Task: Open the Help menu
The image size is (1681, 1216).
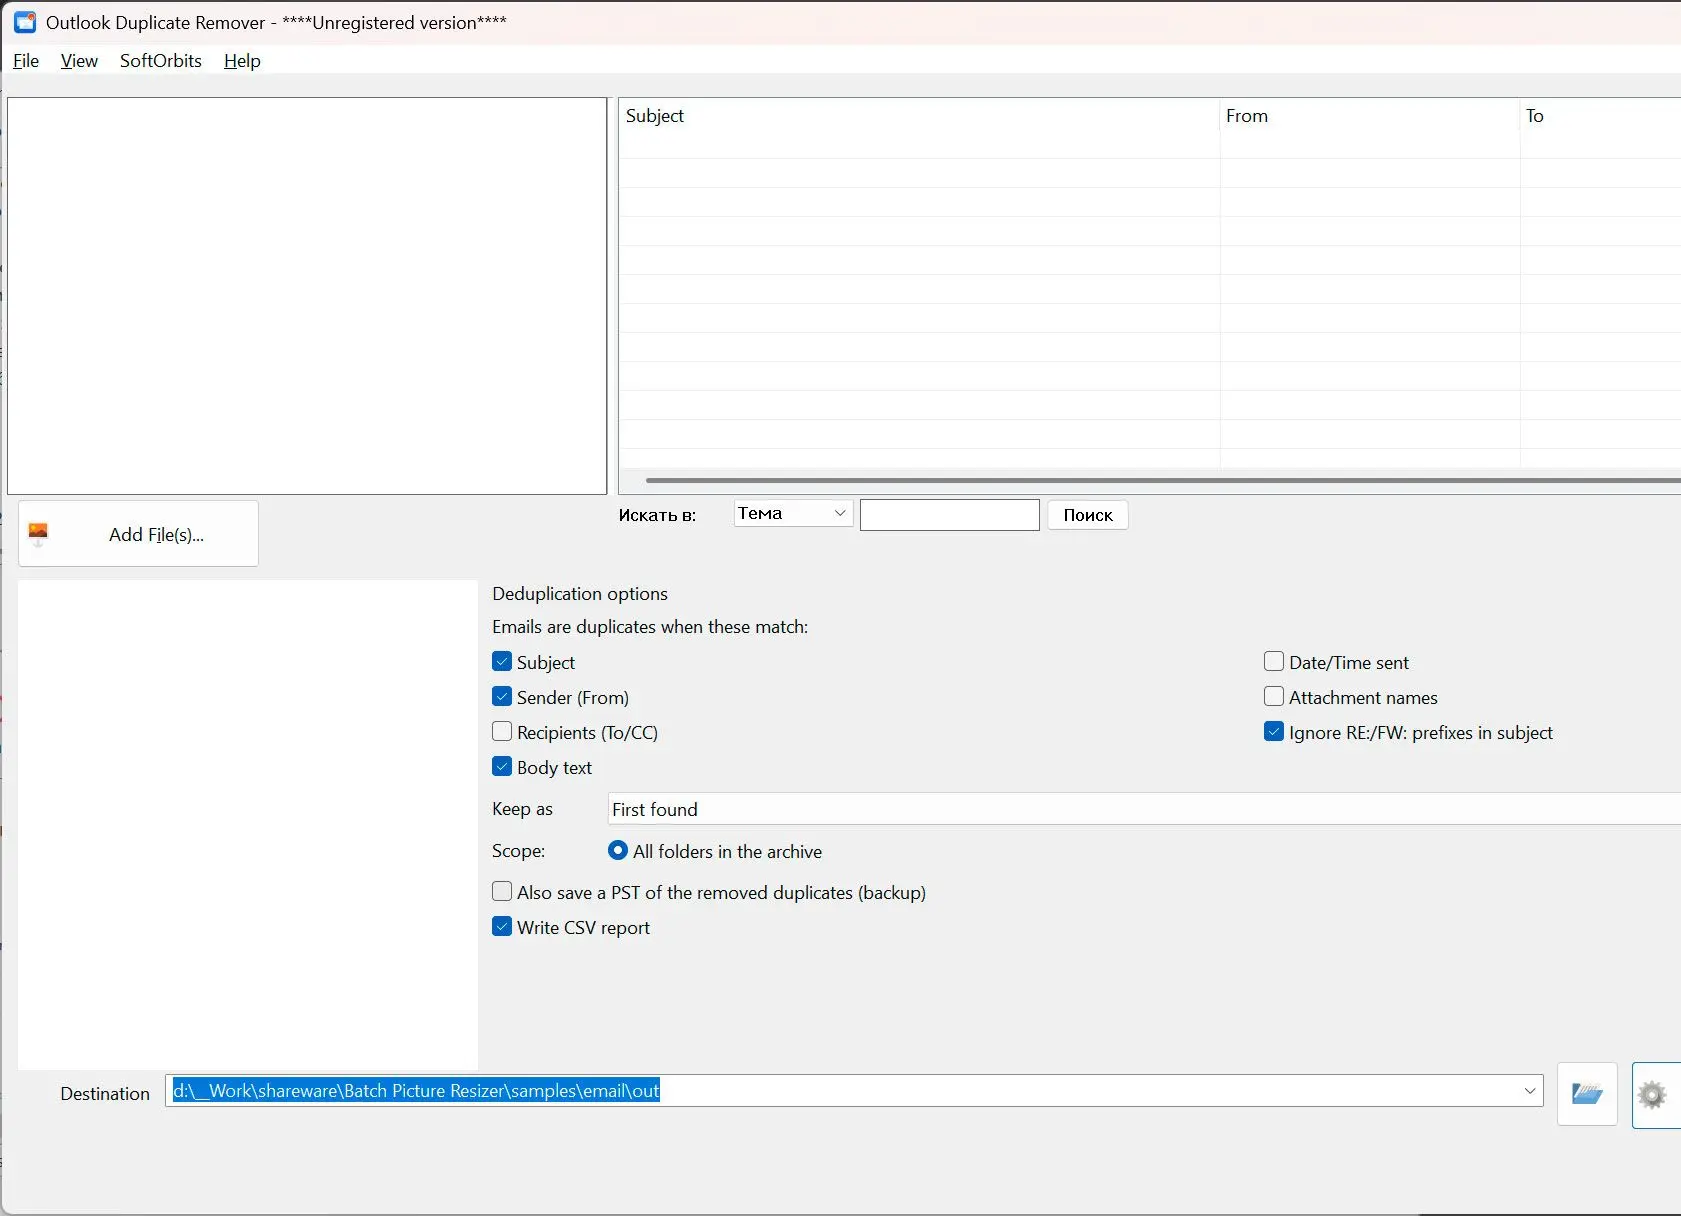Action: coord(242,61)
